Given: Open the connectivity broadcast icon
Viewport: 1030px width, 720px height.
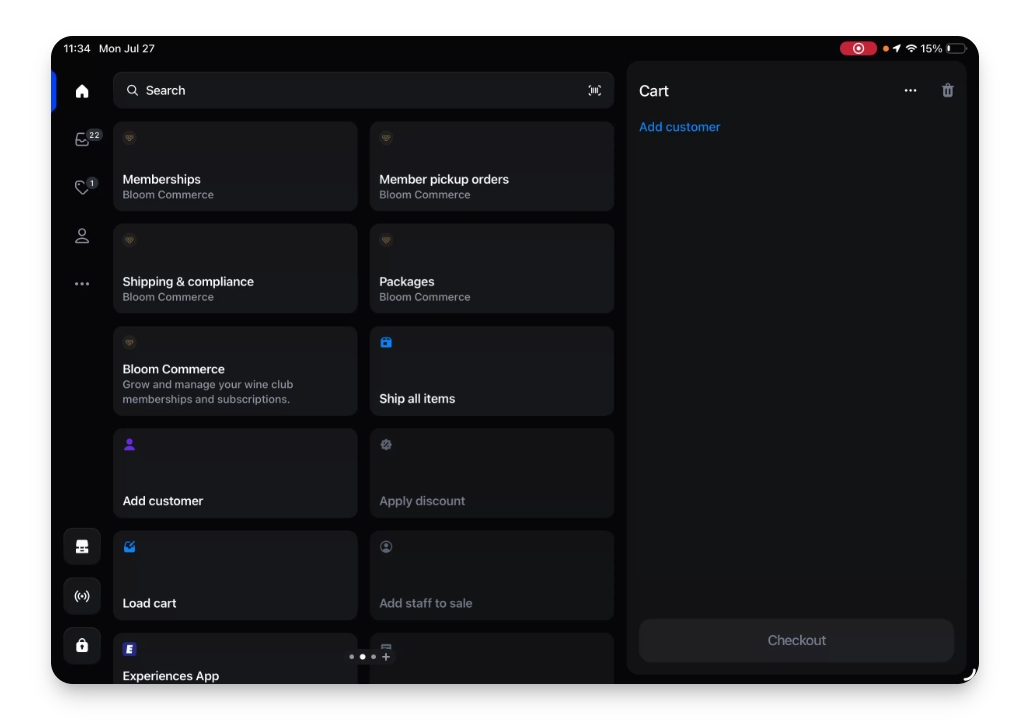Looking at the screenshot, I should pos(81,596).
